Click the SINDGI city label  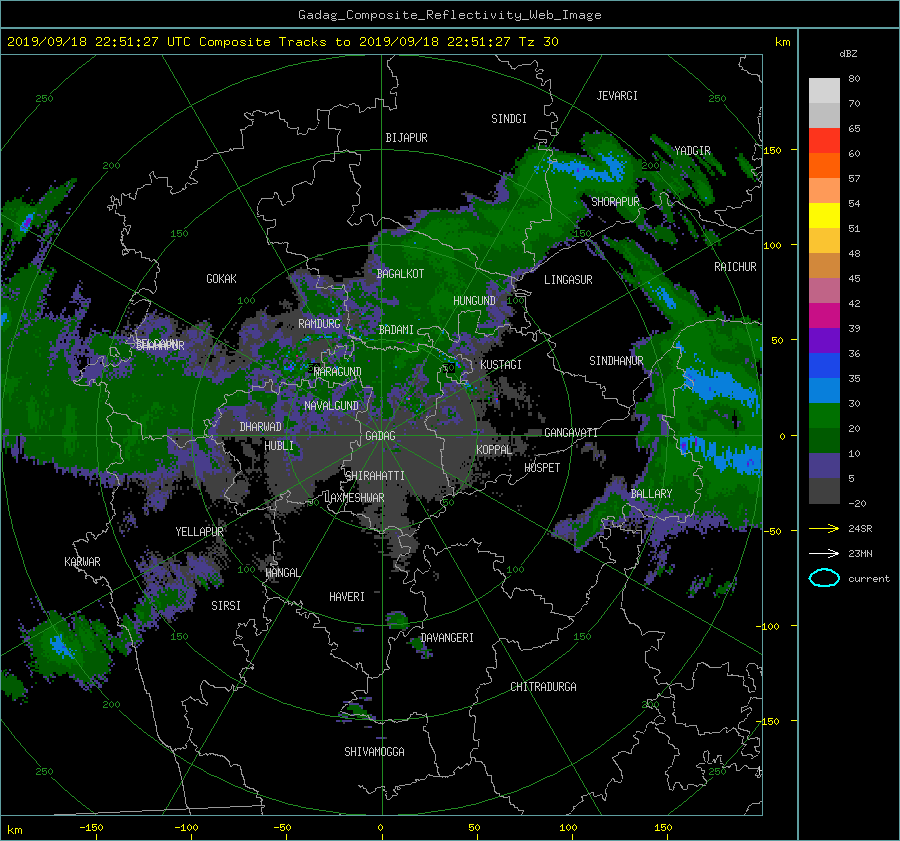pyautogui.click(x=509, y=119)
